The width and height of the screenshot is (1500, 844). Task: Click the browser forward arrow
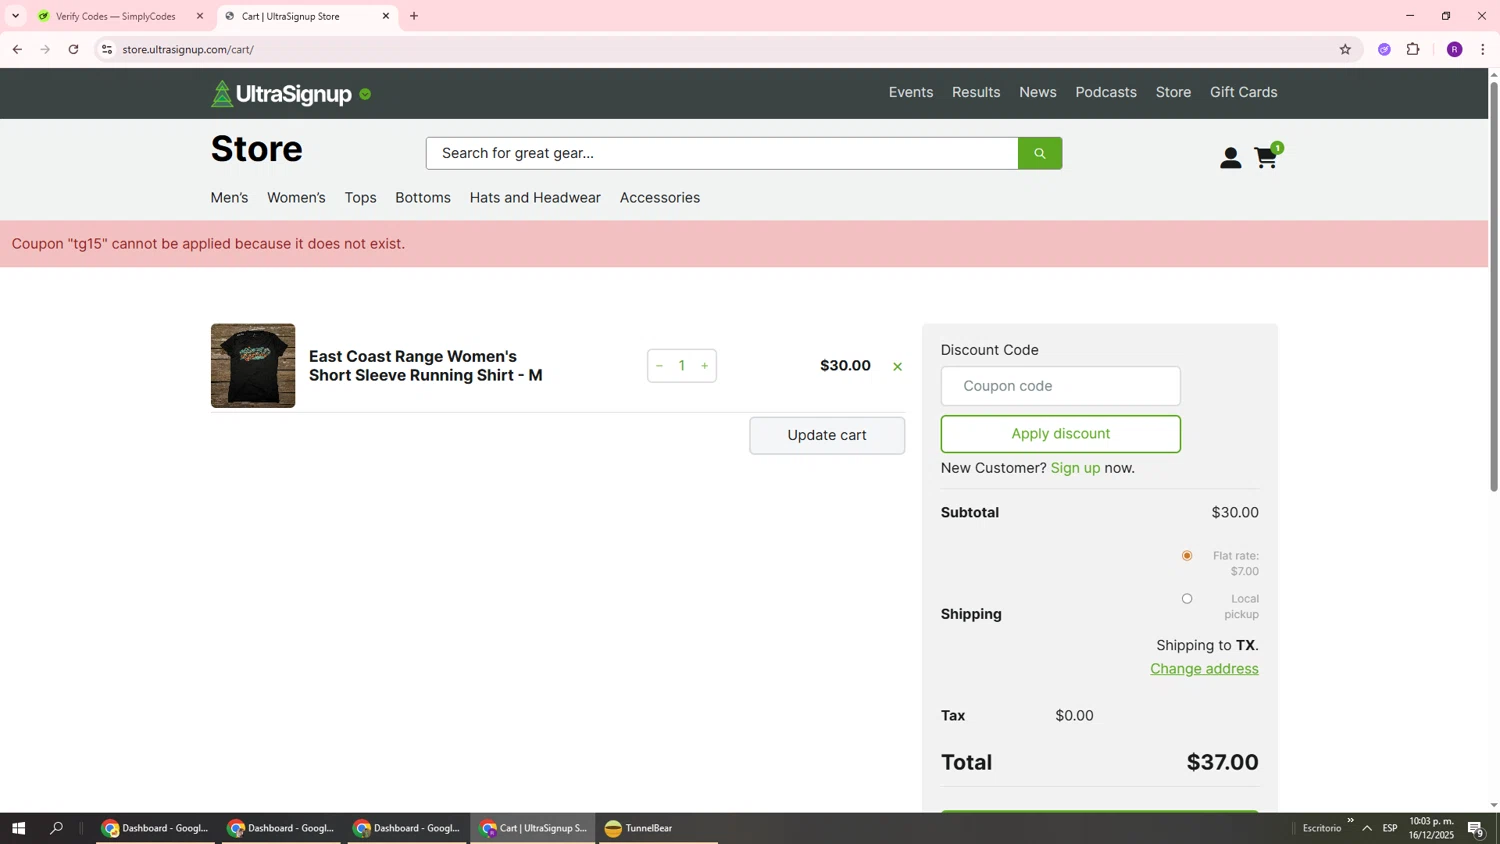click(x=45, y=49)
